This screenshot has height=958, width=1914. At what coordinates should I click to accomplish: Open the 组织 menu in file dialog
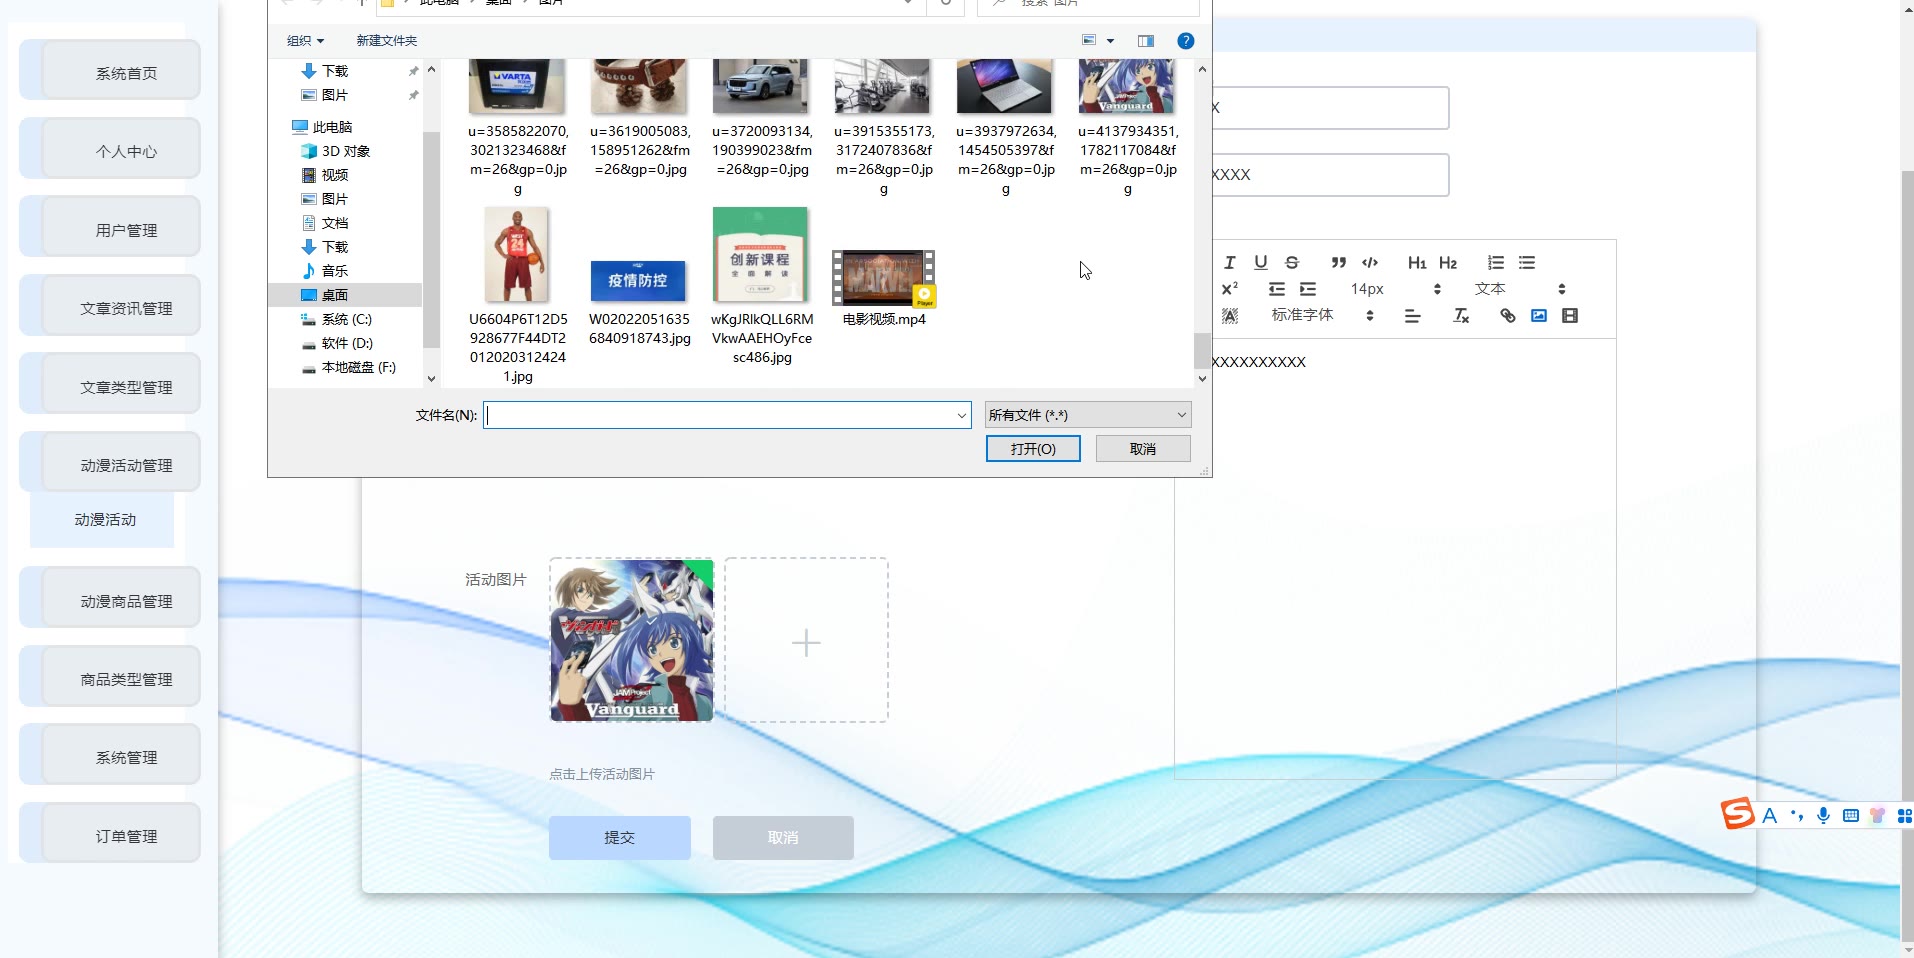pyautogui.click(x=305, y=41)
